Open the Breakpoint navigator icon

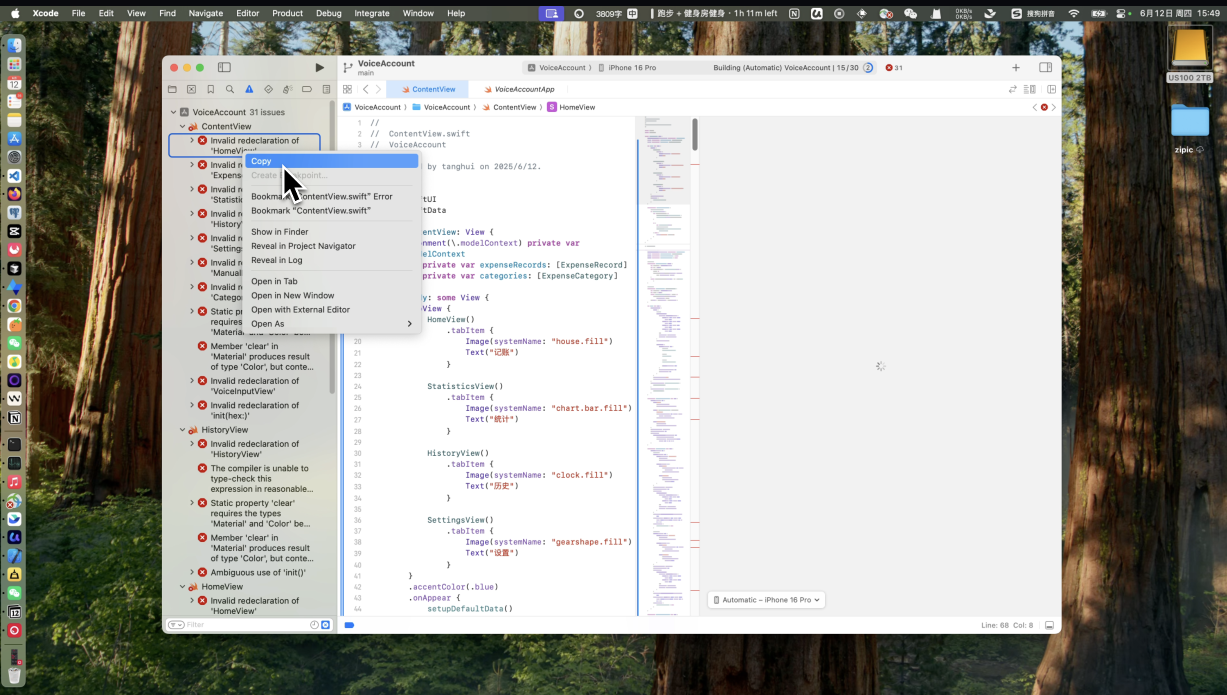pyautogui.click(x=306, y=89)
